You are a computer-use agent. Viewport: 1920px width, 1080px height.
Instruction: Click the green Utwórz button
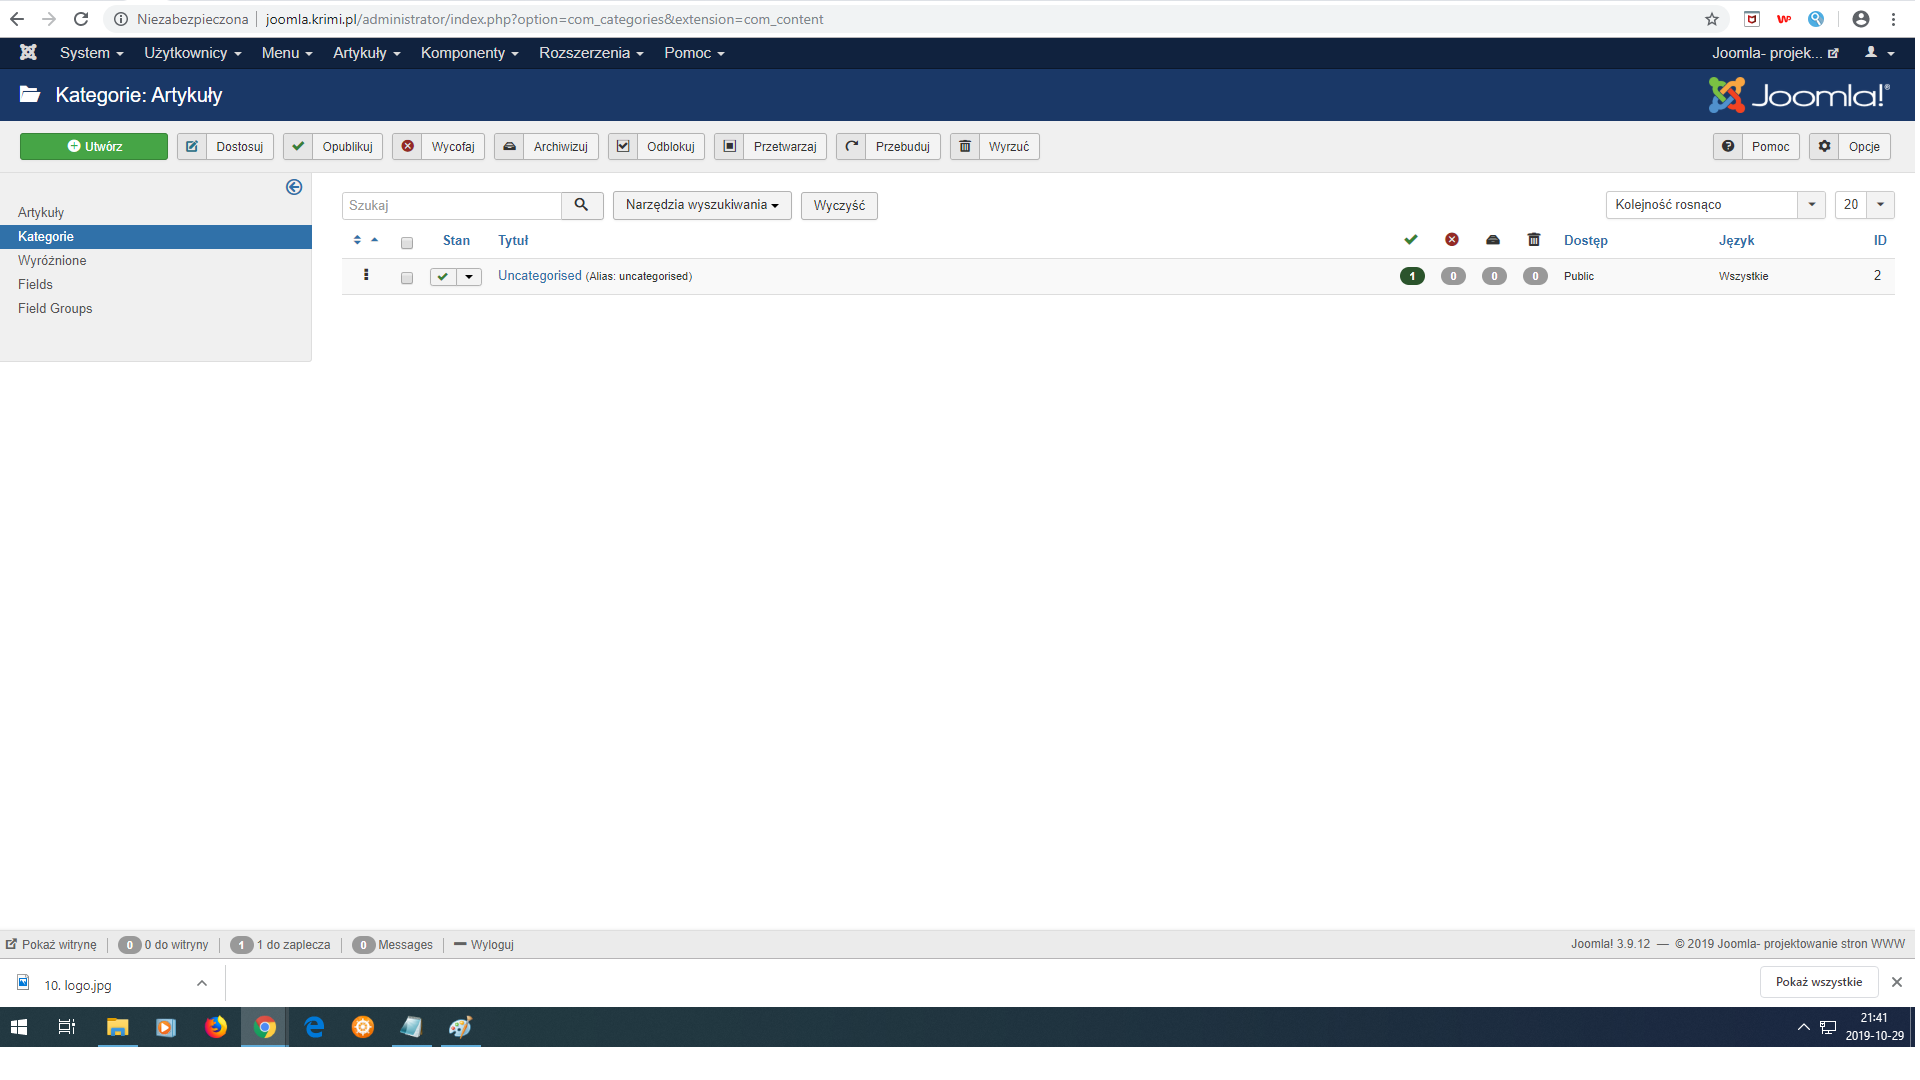coord(94,147)
